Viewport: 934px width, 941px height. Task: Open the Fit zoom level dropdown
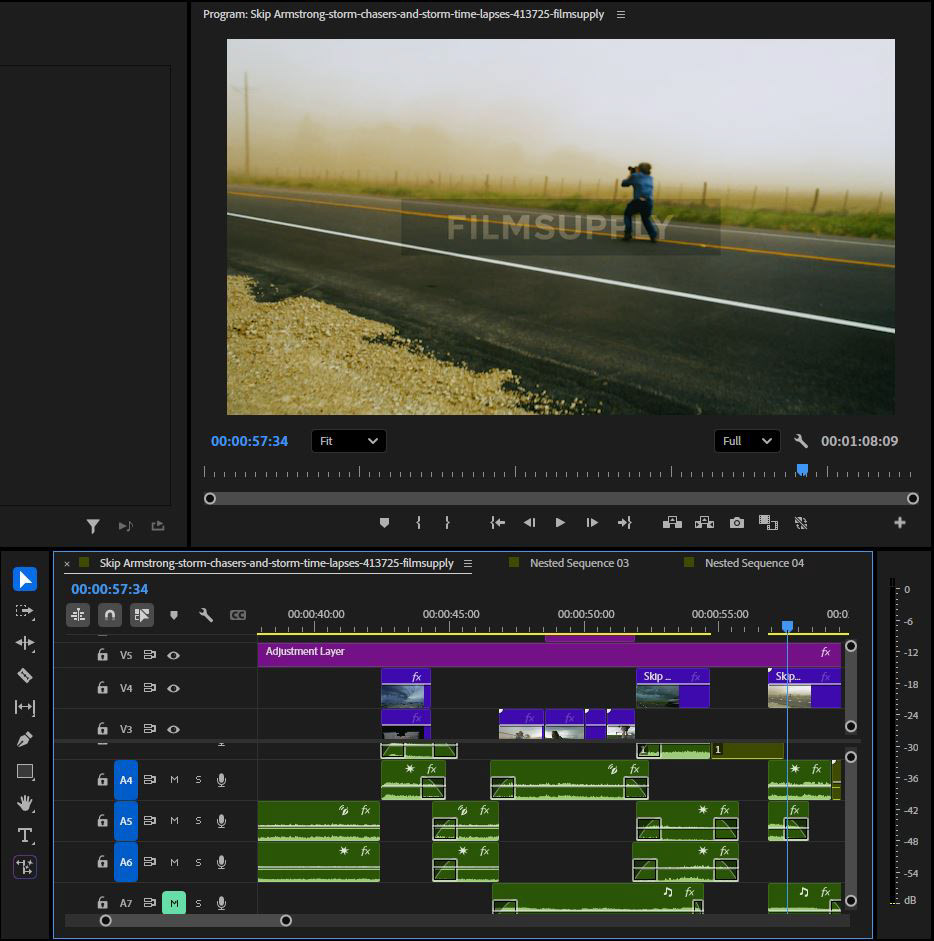point(348,441)
